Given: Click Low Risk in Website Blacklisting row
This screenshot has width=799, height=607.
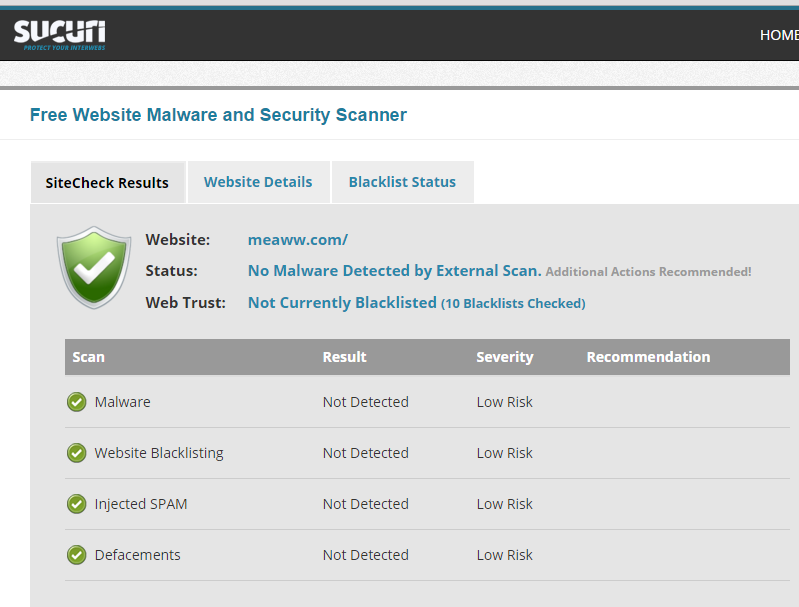Looking at the screenshot, I should pos(504,453).
